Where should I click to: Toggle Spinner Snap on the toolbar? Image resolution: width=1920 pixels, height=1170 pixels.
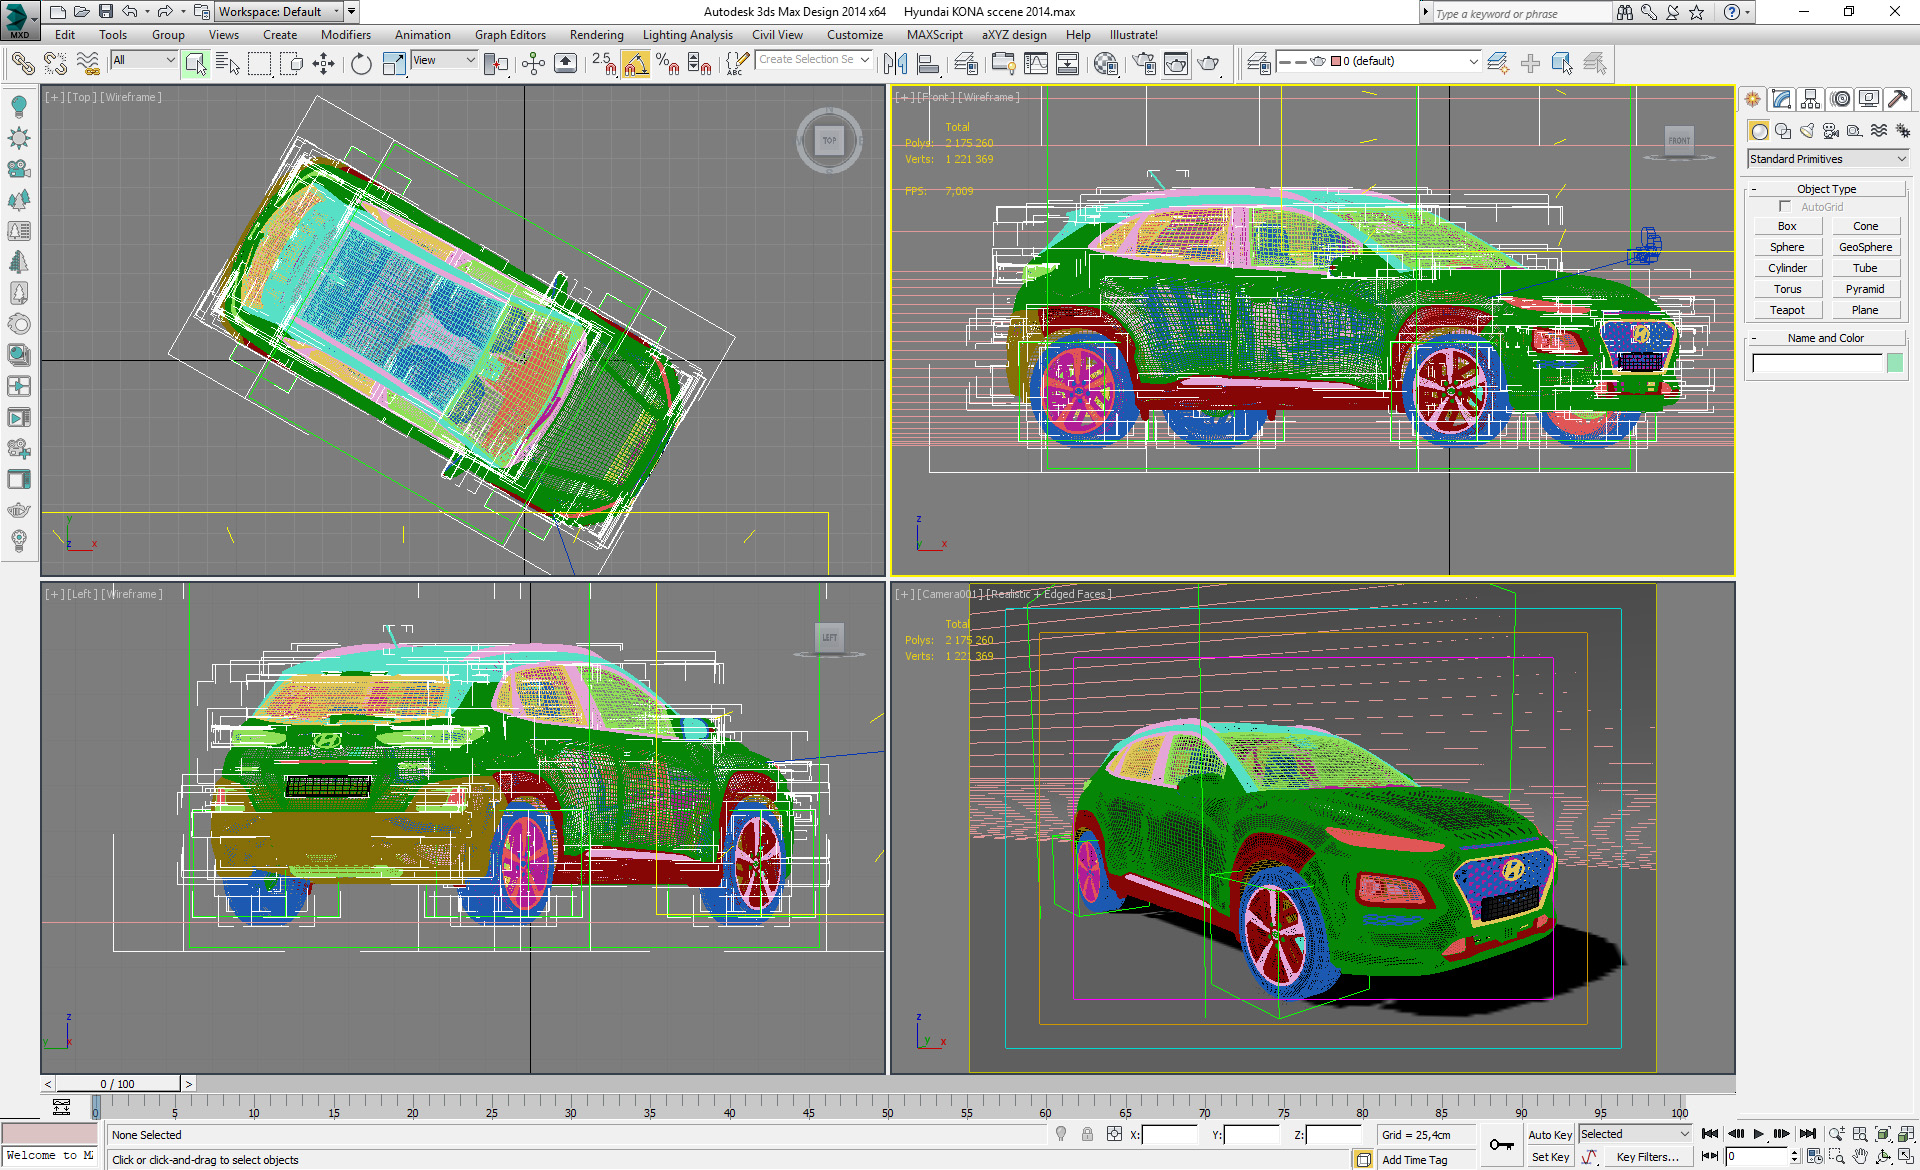pos(700,64)
